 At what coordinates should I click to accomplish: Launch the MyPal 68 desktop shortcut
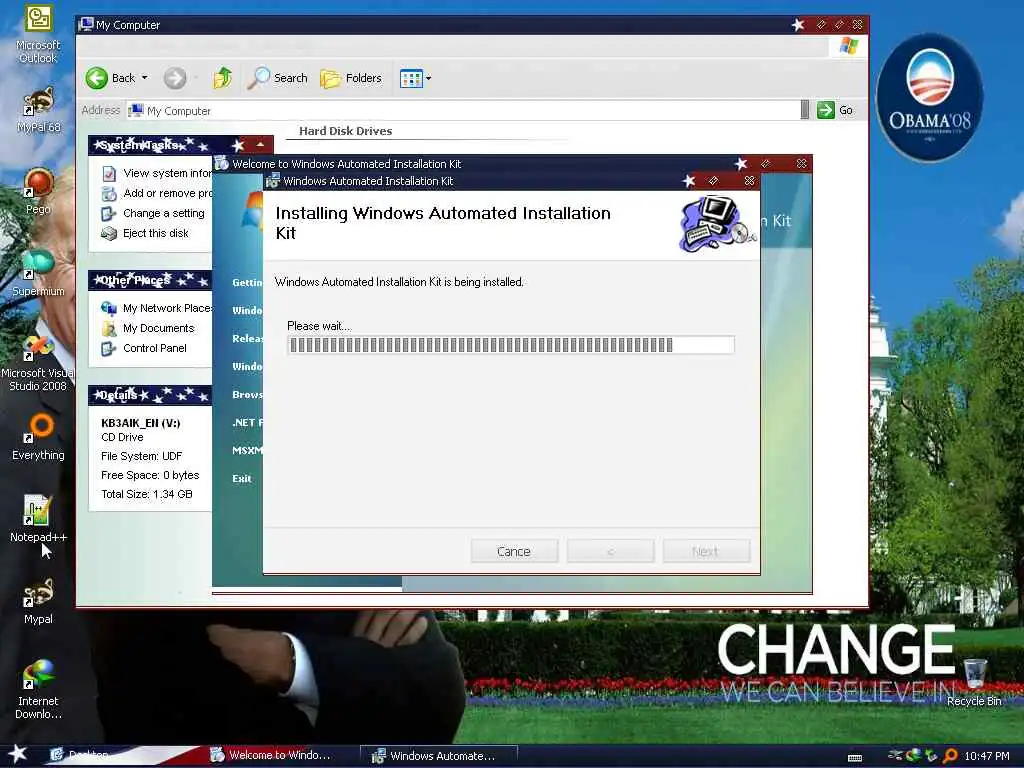38,110
